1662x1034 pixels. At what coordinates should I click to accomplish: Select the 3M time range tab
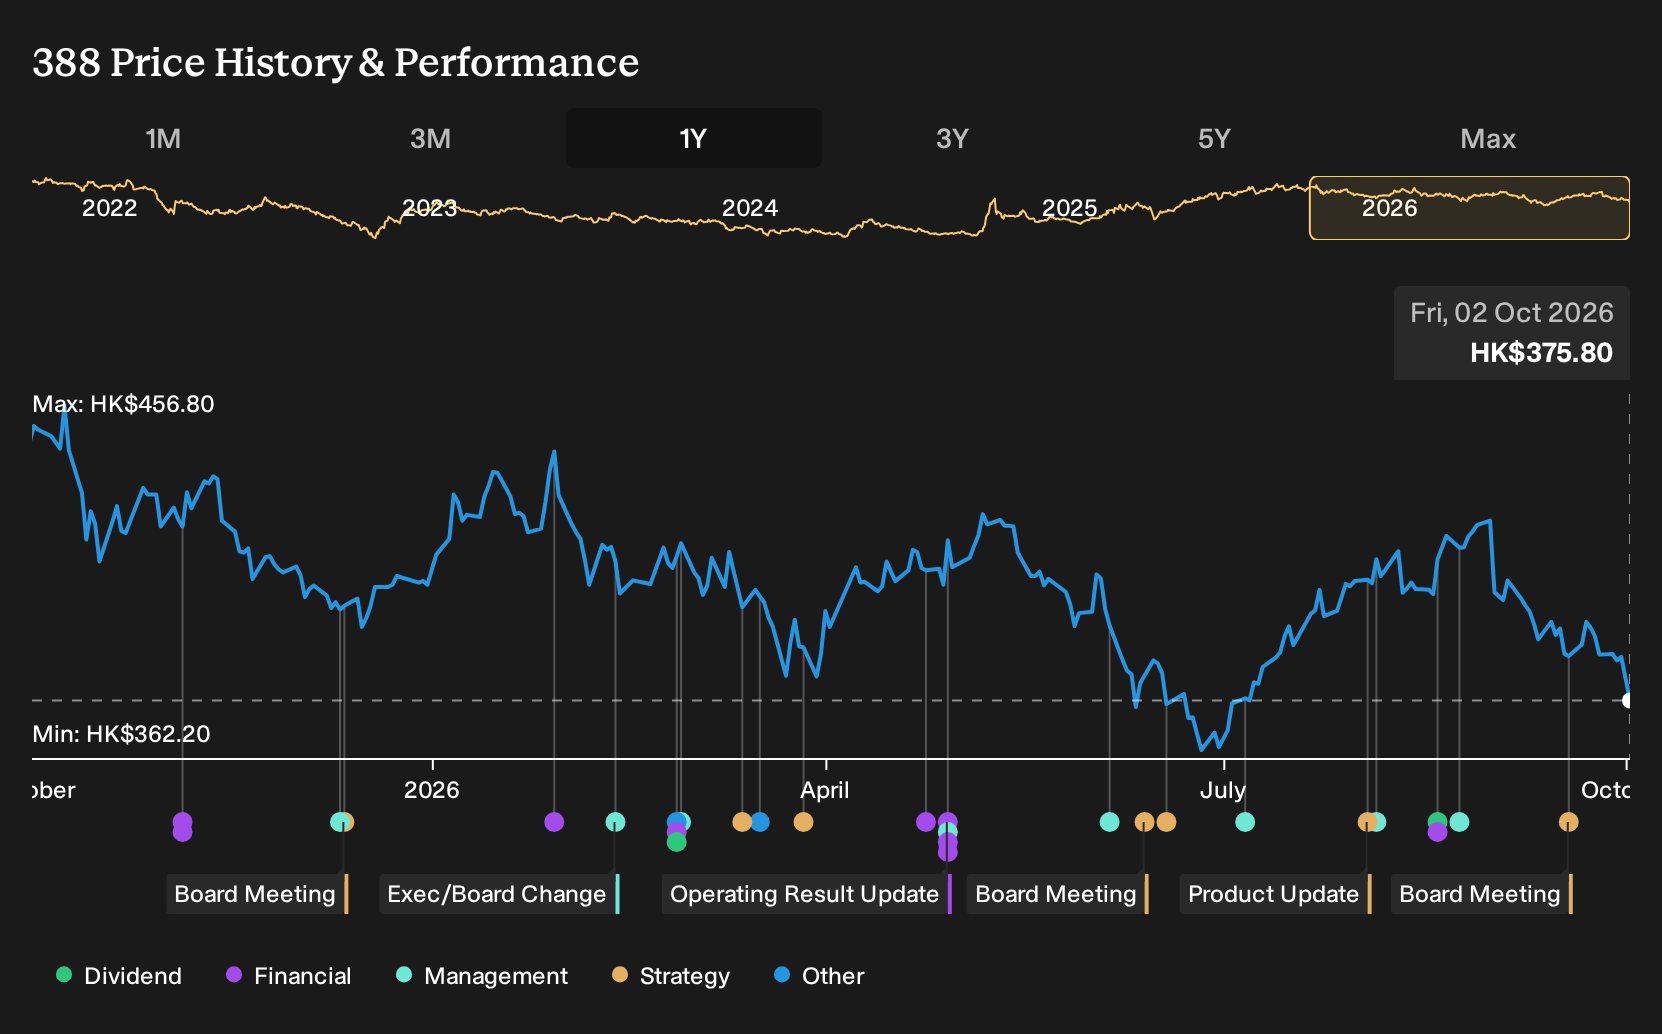(x=430, y=138)
